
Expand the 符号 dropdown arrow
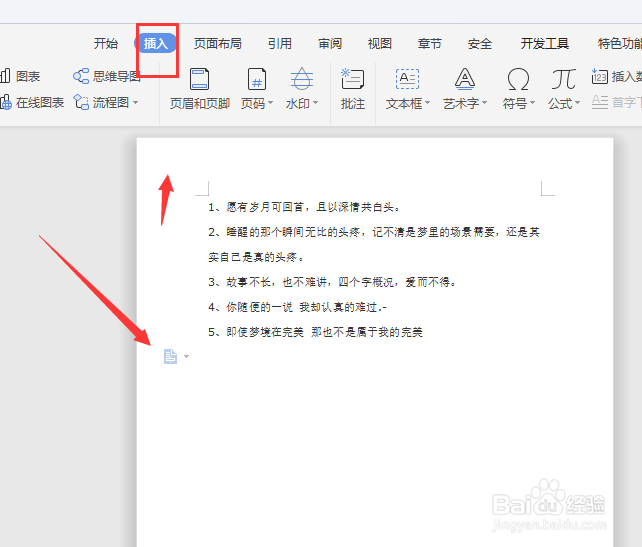[533, 103]
